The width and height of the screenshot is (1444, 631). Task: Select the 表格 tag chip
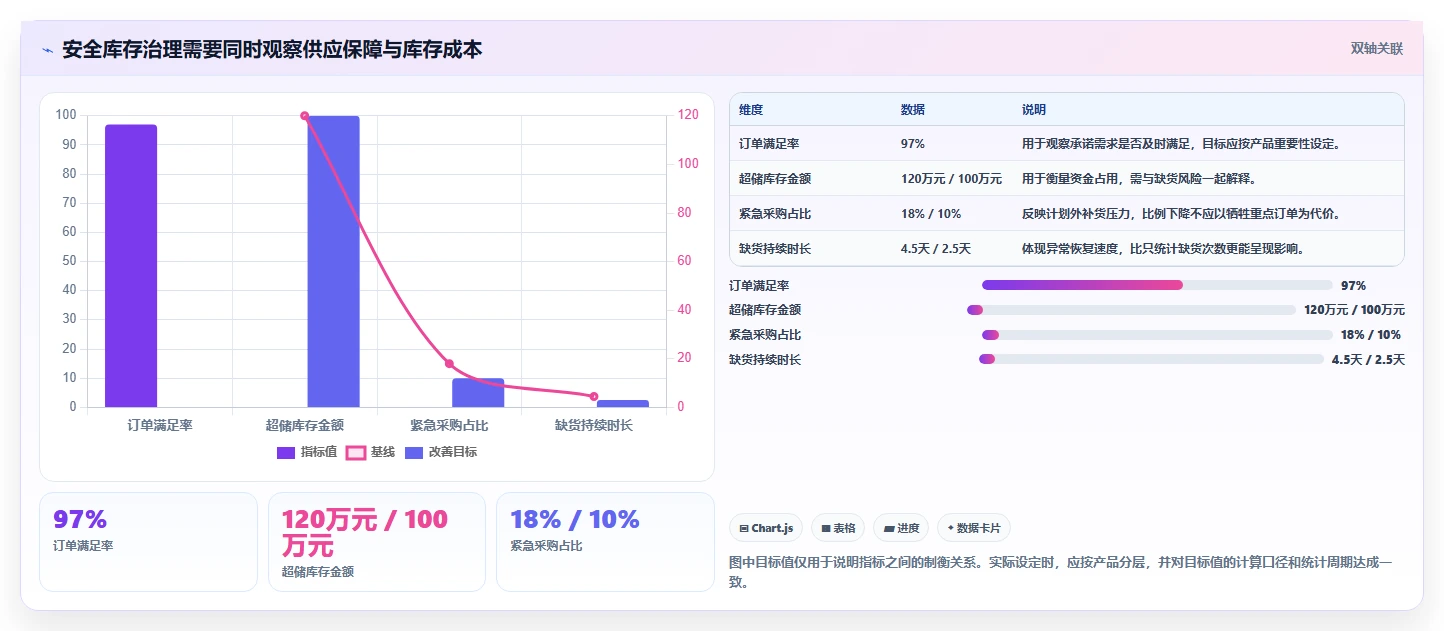pyautogui.click(x=838, y=528)
